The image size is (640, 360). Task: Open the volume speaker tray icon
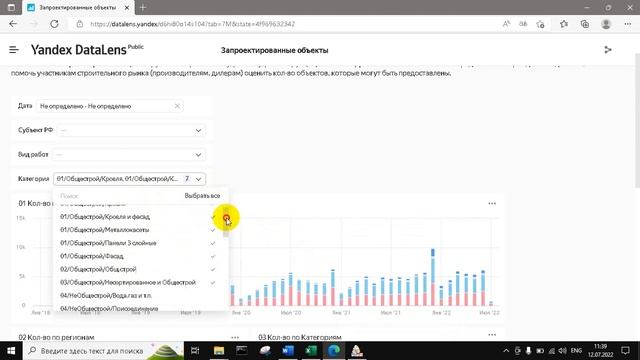tap(562, 351)
